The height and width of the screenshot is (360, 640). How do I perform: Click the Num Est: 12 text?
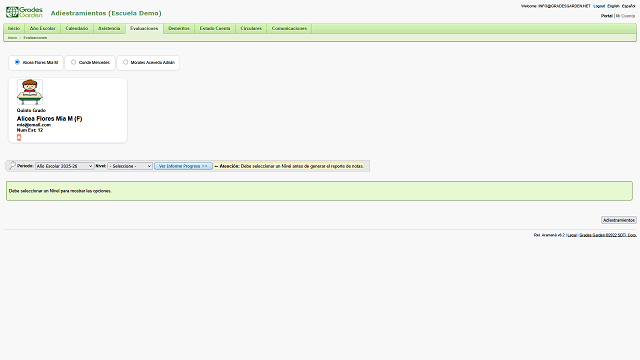click(x=29, y=130)
